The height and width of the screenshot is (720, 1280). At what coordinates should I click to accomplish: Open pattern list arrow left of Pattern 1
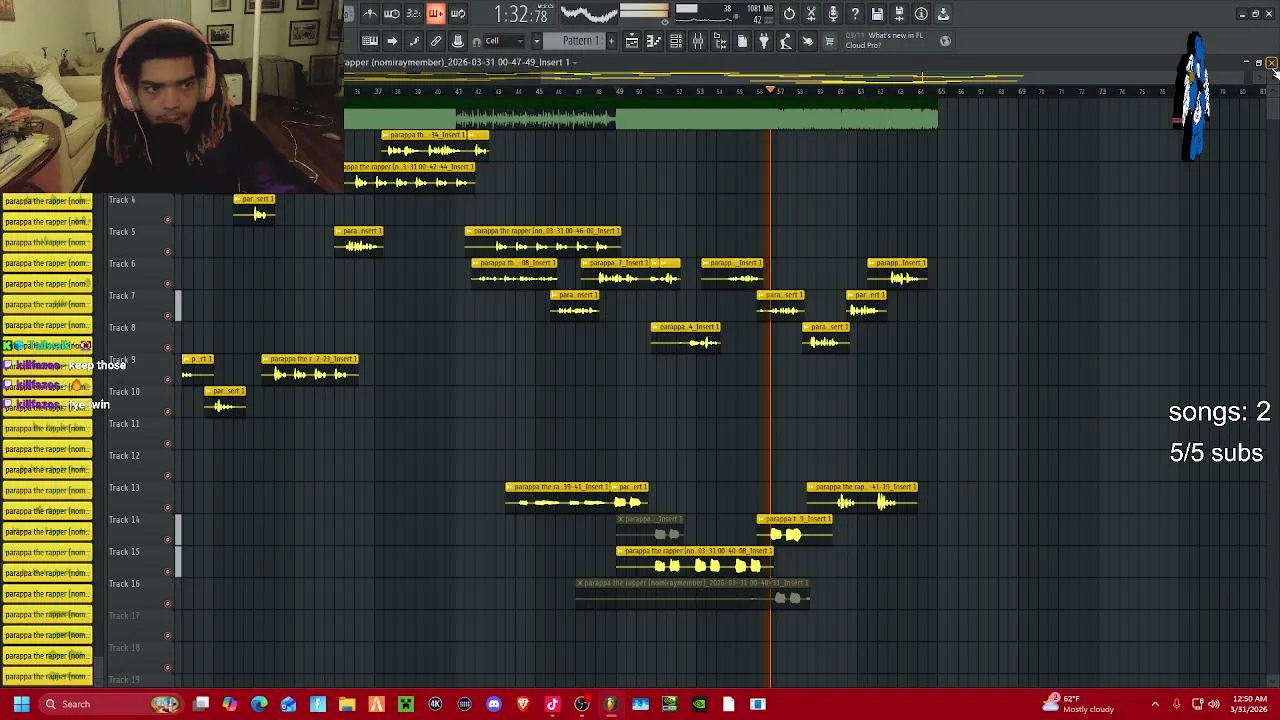(536, 41)
